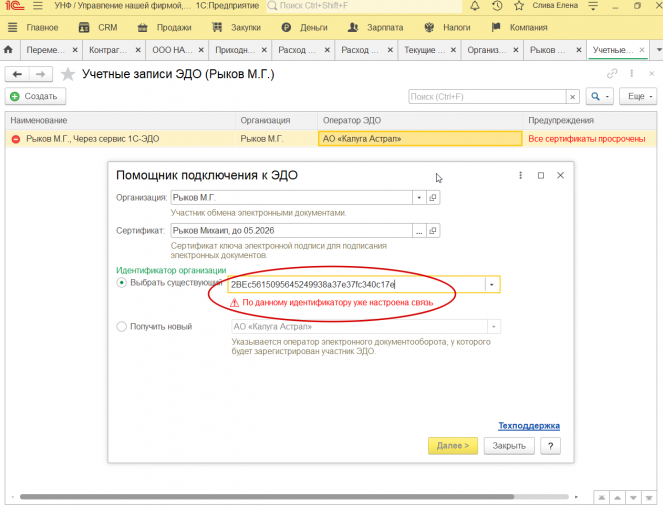Viewport: 663px width, 512px height.
Task: Open the Закупки section
Action: pos(246,27)
